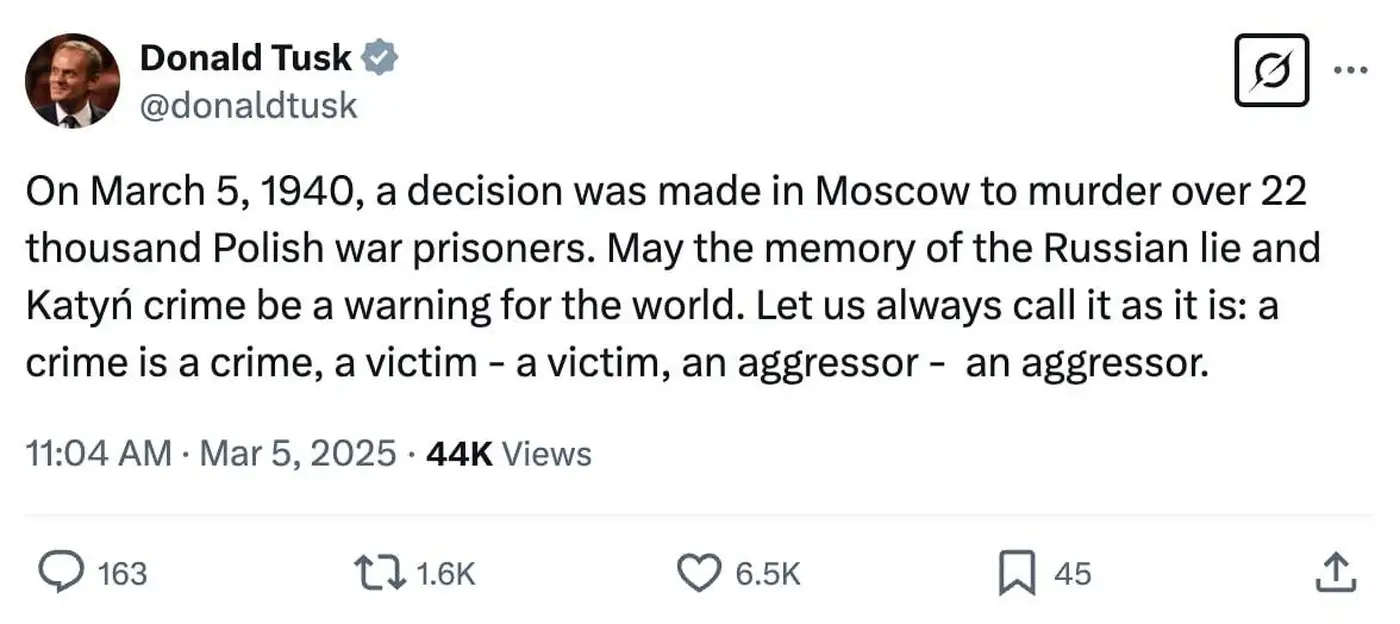Ask Grok about this post

[1271, 69]
